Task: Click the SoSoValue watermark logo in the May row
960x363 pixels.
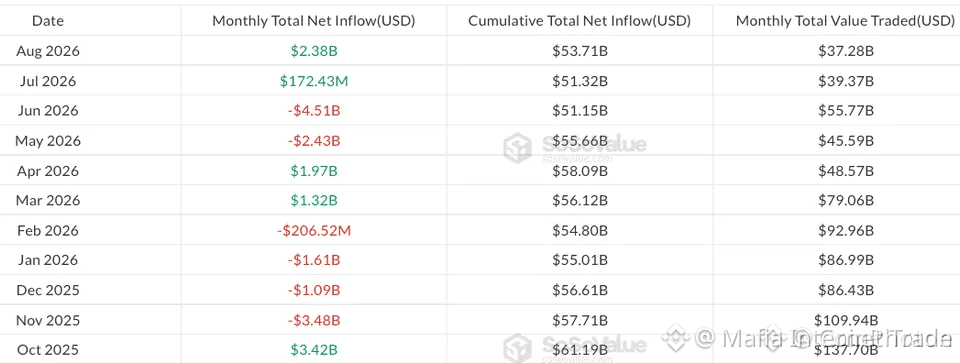Action: coord(574,148)
